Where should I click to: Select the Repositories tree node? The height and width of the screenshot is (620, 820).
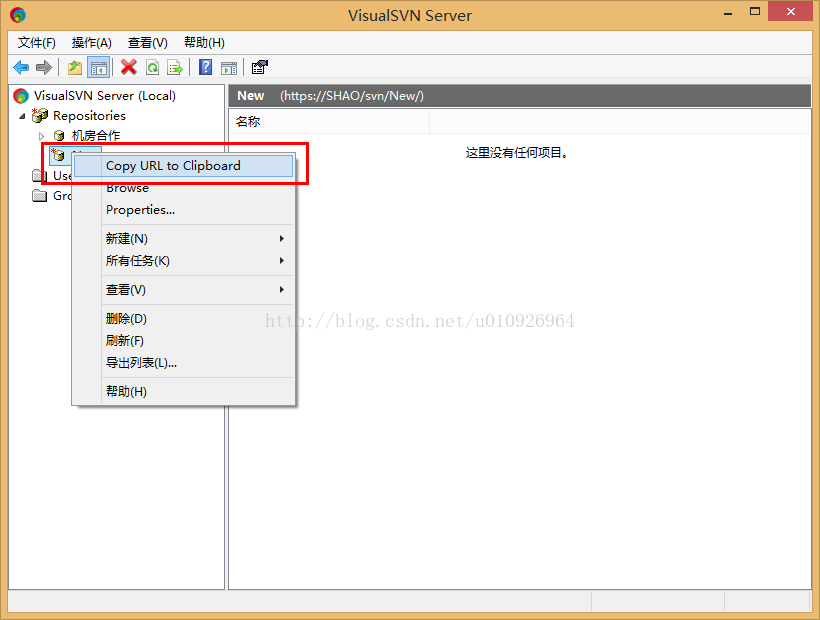pyautogui.click(x=89, y=116)
